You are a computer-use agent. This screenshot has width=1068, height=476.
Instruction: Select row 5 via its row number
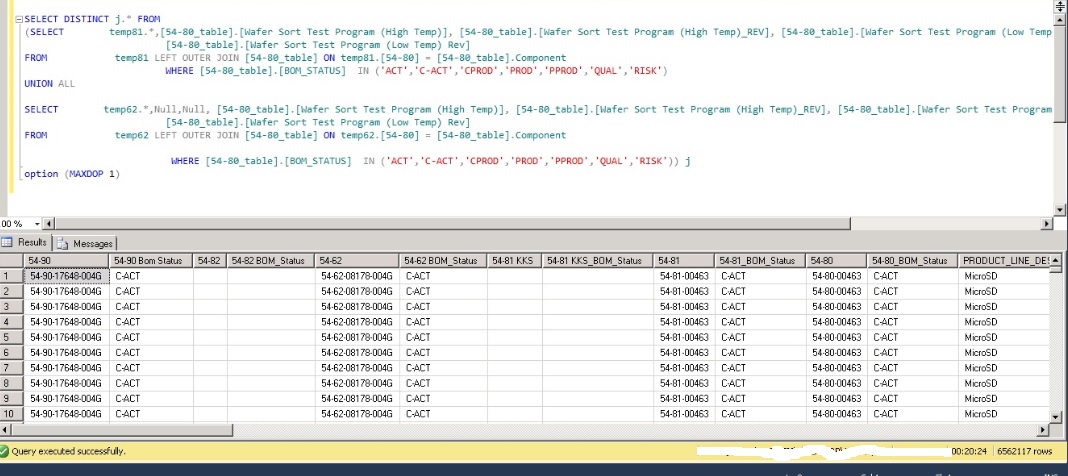click(12, 337)
